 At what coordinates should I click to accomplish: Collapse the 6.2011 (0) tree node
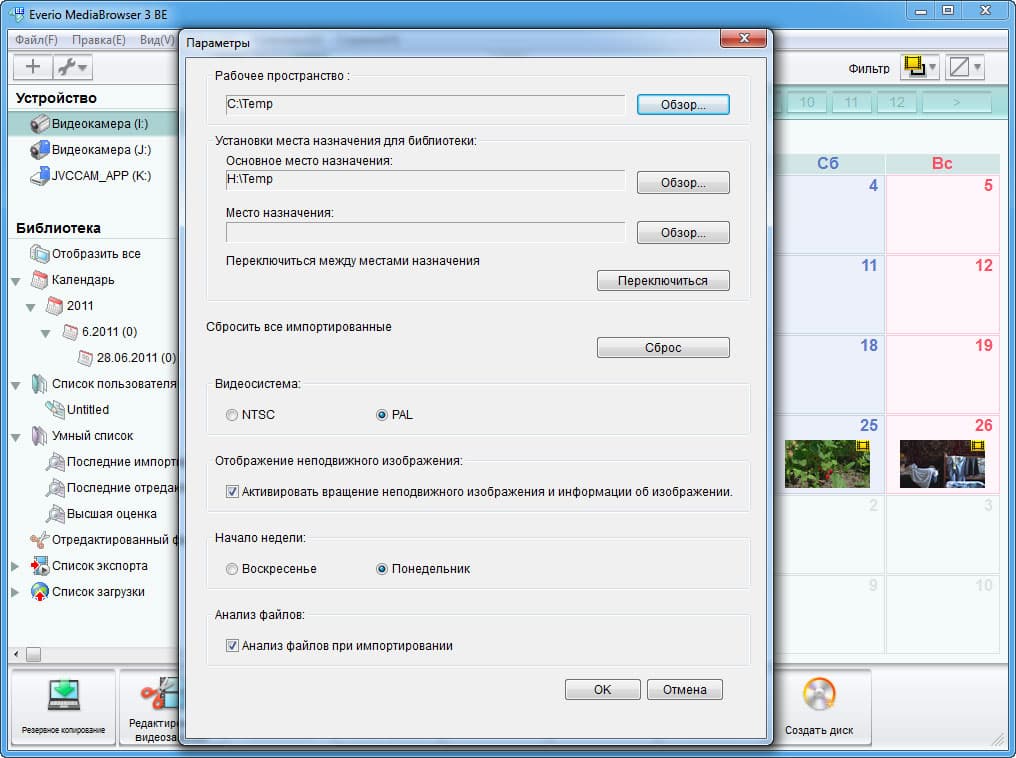pyautogui.click(x=46, y=333)
